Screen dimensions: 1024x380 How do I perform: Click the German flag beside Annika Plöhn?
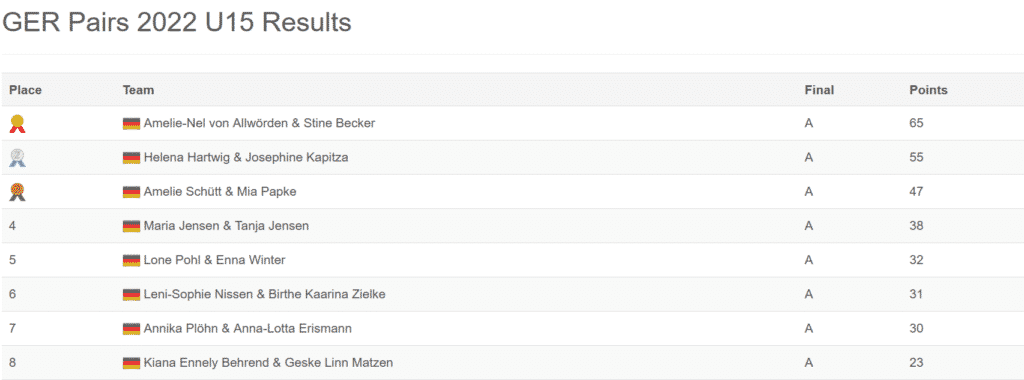coord(131,328)
